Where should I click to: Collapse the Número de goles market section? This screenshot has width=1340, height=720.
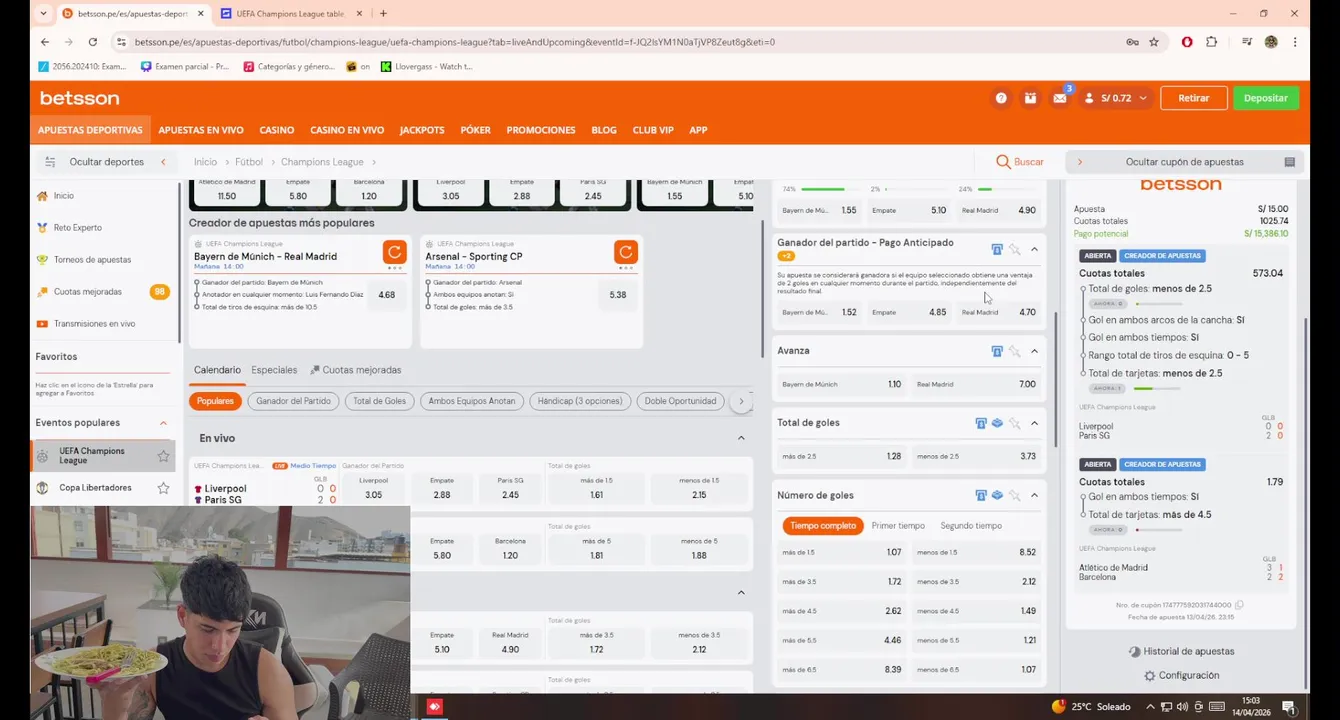pos(1034,496)
